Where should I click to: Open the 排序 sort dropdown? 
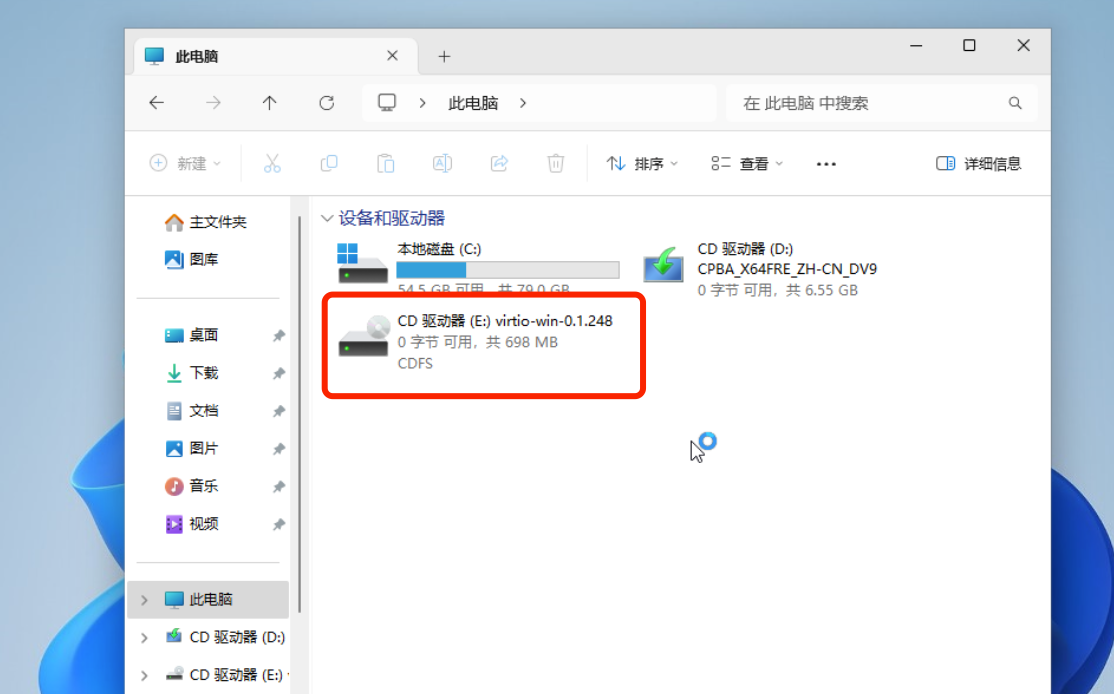pyautogui.click(x=641, y=163)
